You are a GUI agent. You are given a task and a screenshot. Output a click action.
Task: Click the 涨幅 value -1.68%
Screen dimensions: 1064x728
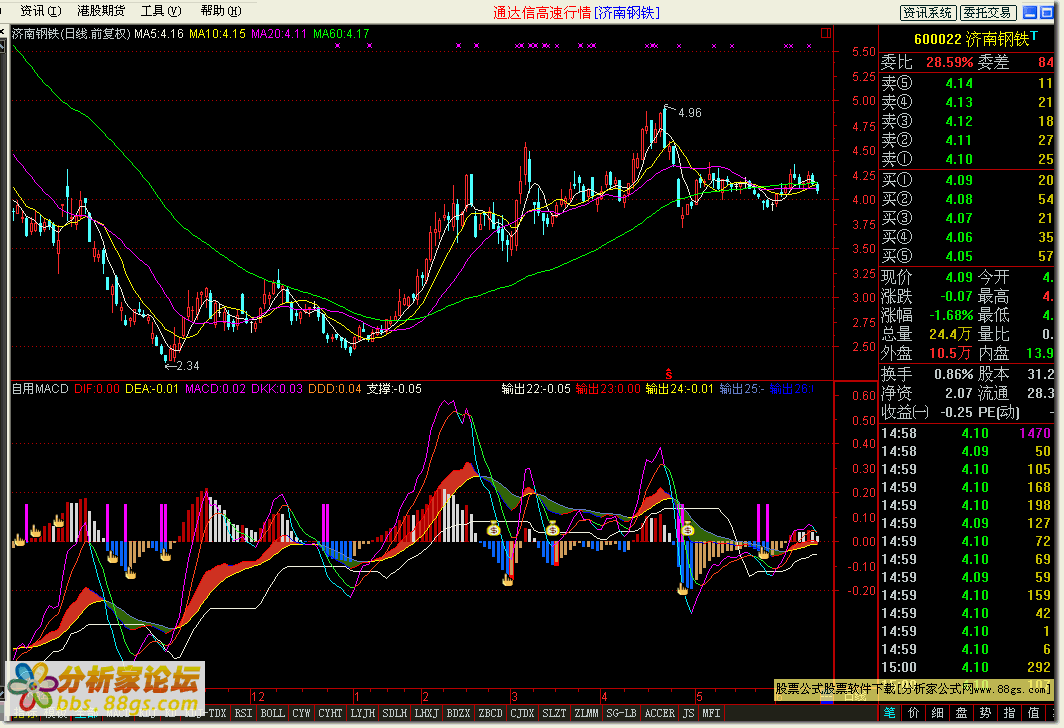pyautogui.click(x=949, y=315)
